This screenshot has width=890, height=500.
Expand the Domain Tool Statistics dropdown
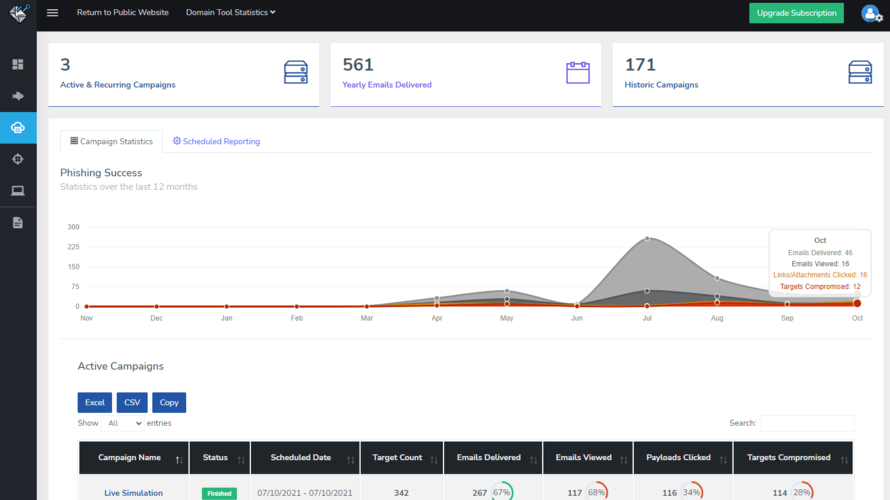pyautogui.click(x=231, y=13)
